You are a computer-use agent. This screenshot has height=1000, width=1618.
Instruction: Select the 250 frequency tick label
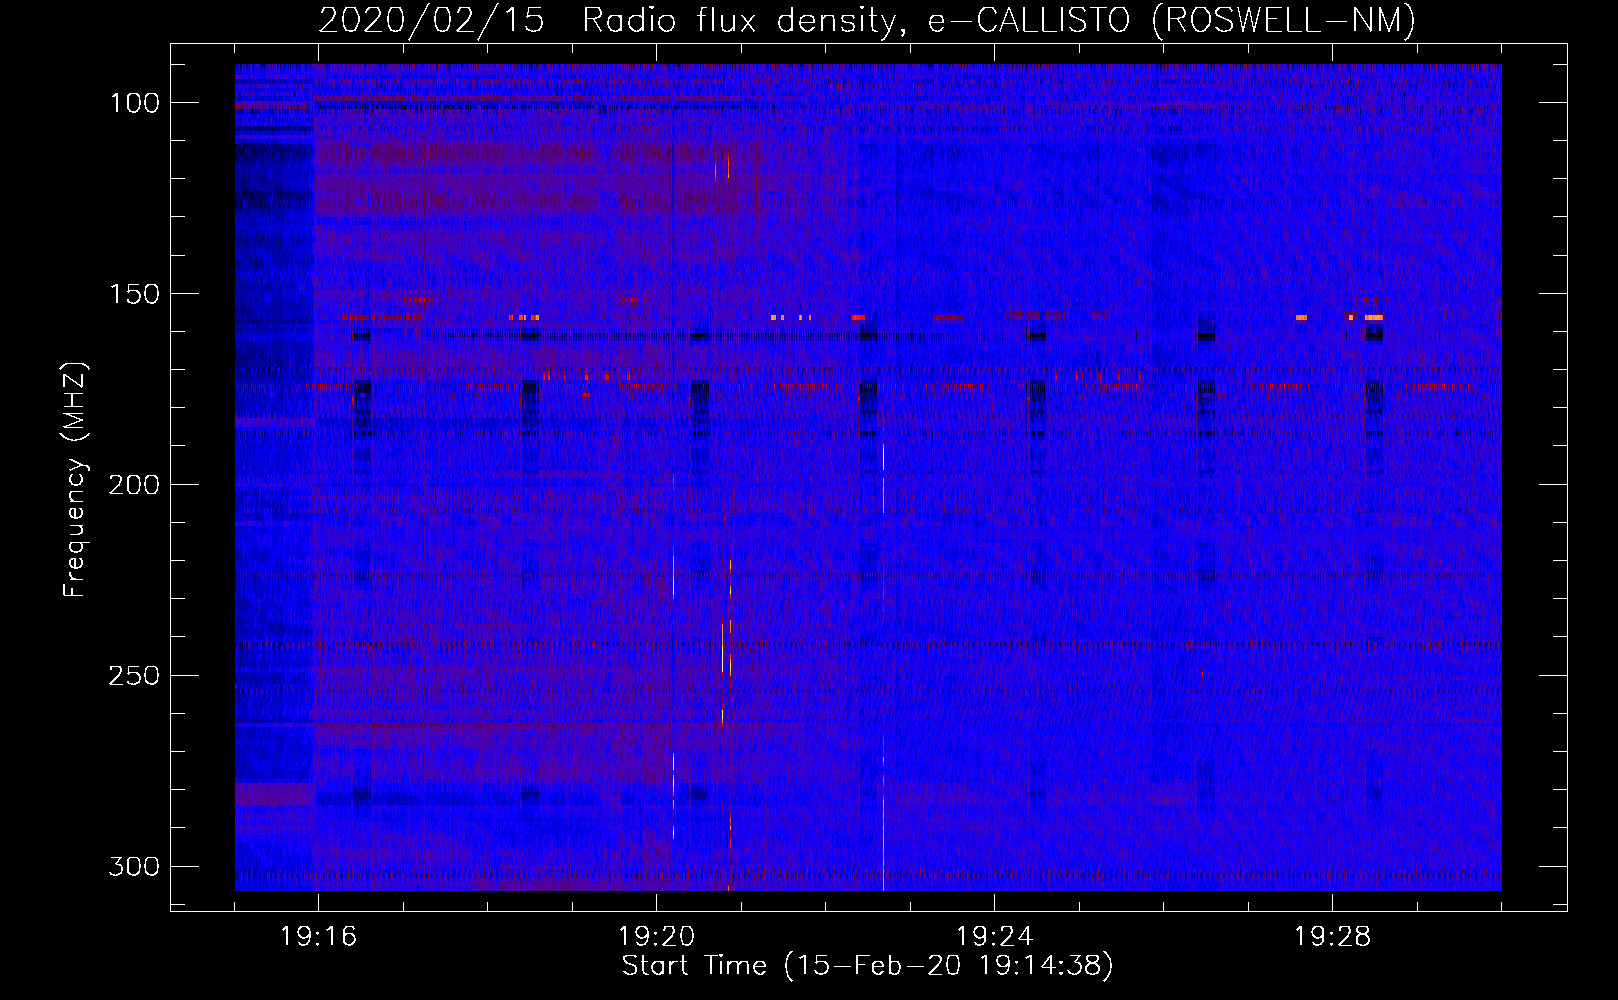[x=134, y=676]
